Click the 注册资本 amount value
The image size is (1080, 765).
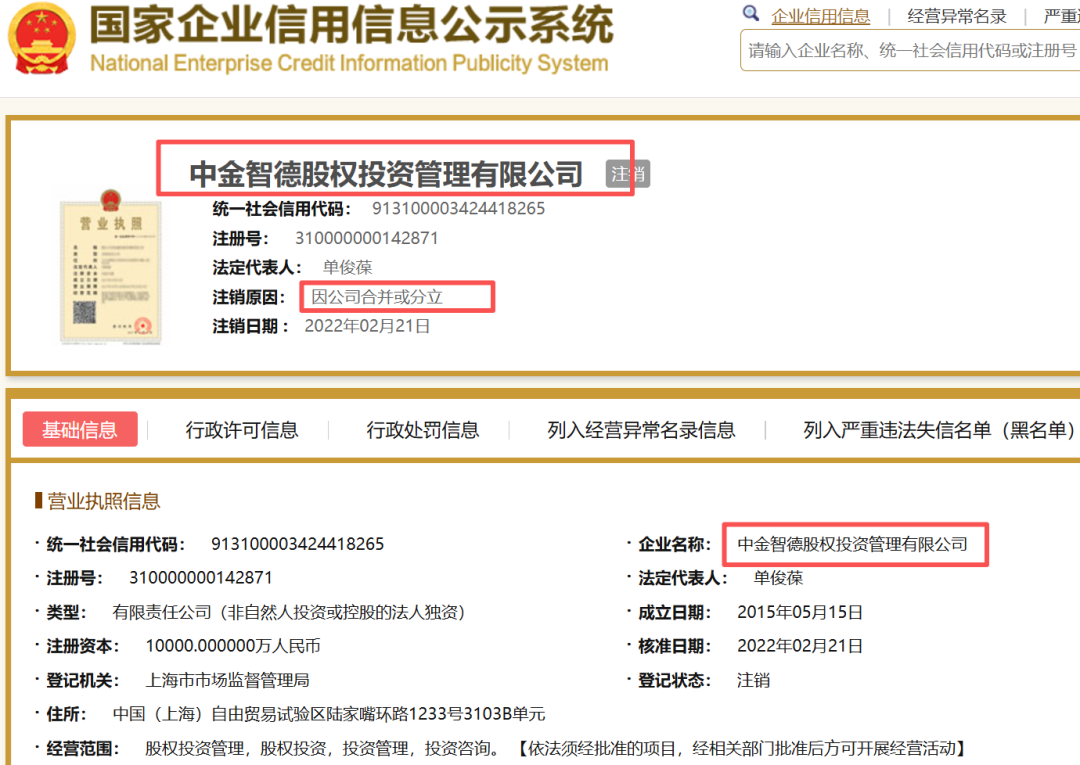233,646
